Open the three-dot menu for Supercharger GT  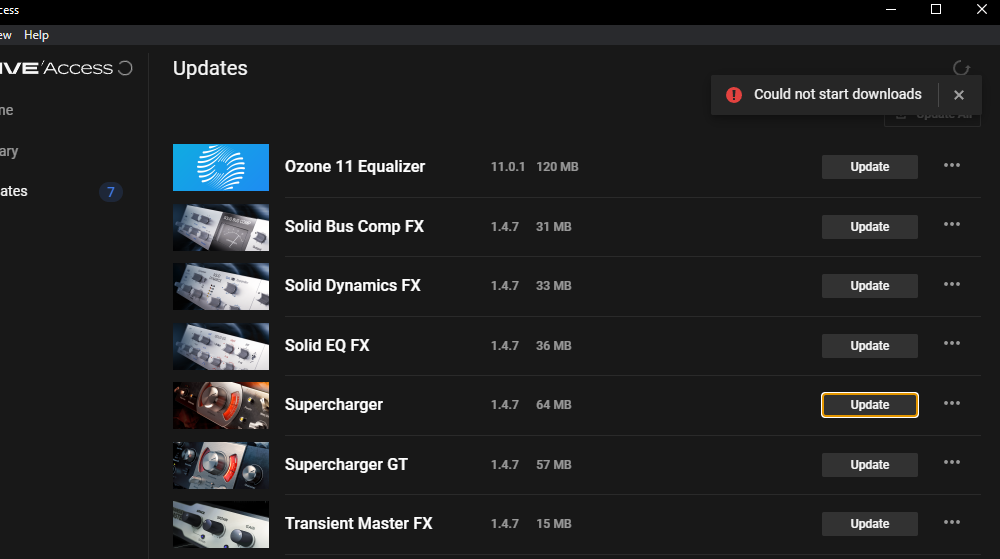(952, 463)
